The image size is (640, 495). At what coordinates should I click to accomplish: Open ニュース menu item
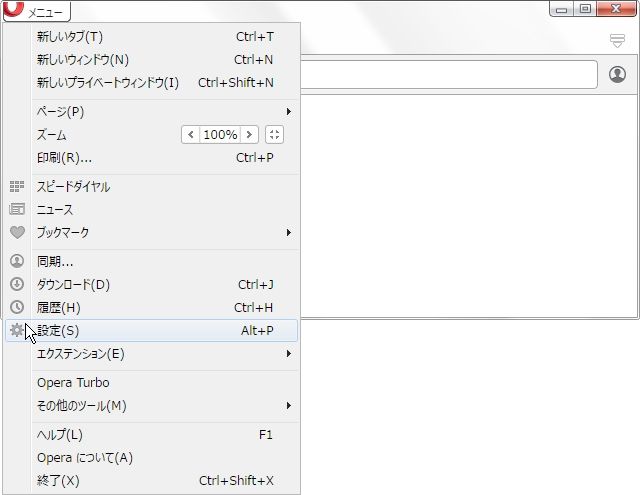(152, 210)
